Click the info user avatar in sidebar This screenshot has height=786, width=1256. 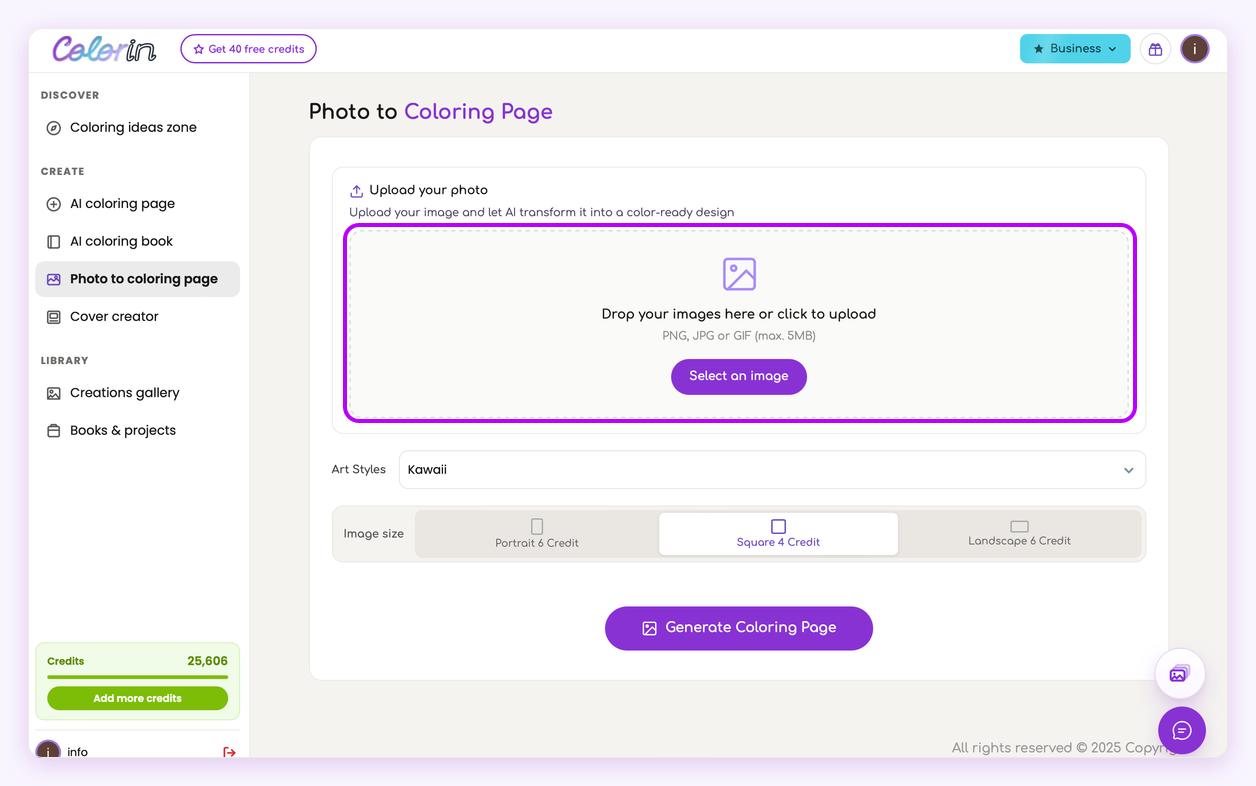pos(48,751)
